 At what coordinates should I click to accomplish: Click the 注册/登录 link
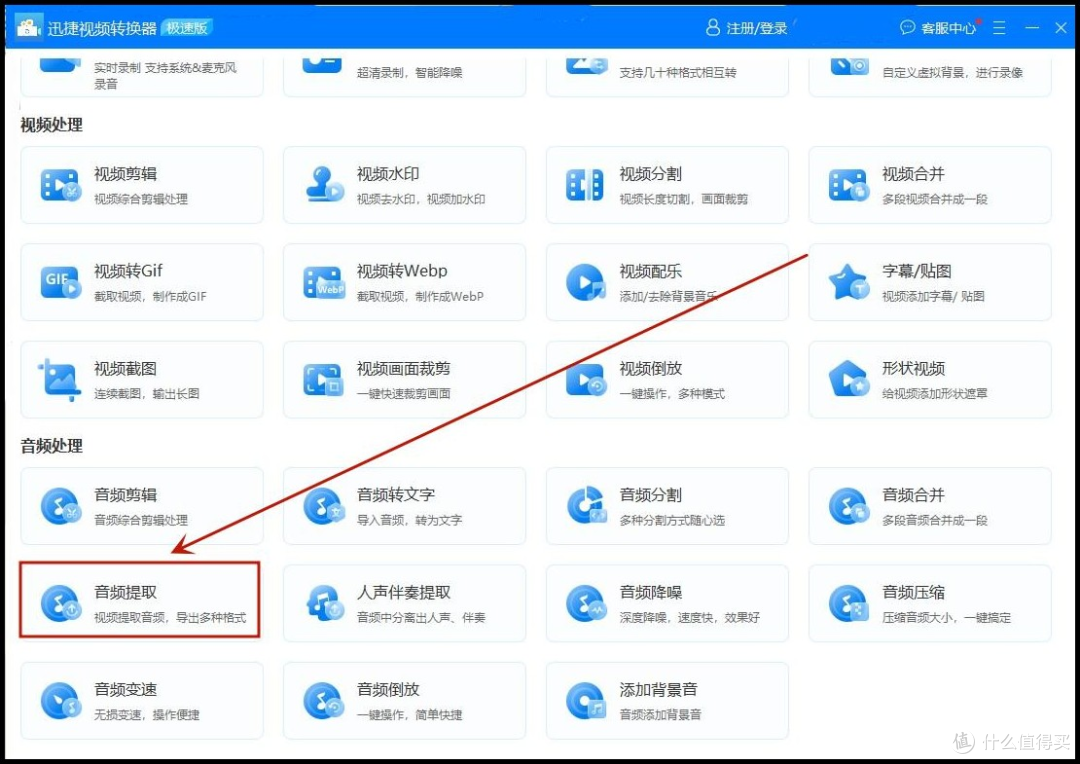756,28
